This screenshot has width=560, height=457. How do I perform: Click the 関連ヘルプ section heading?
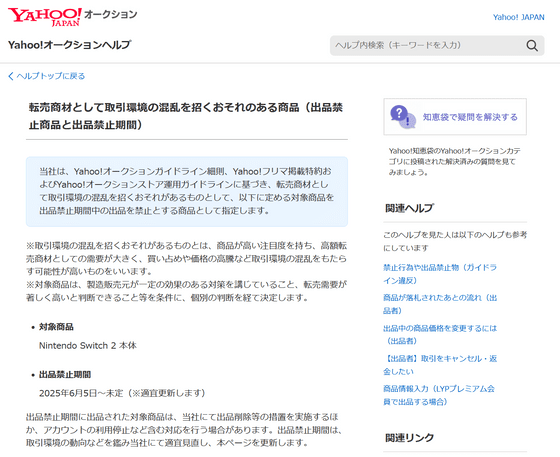tap(409, 208)
